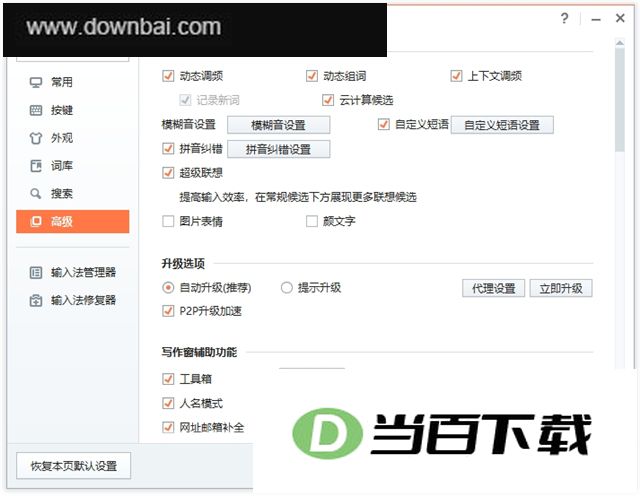Enable the 图片表情 checkbox
Screen dimensions: 640x496
168,221
